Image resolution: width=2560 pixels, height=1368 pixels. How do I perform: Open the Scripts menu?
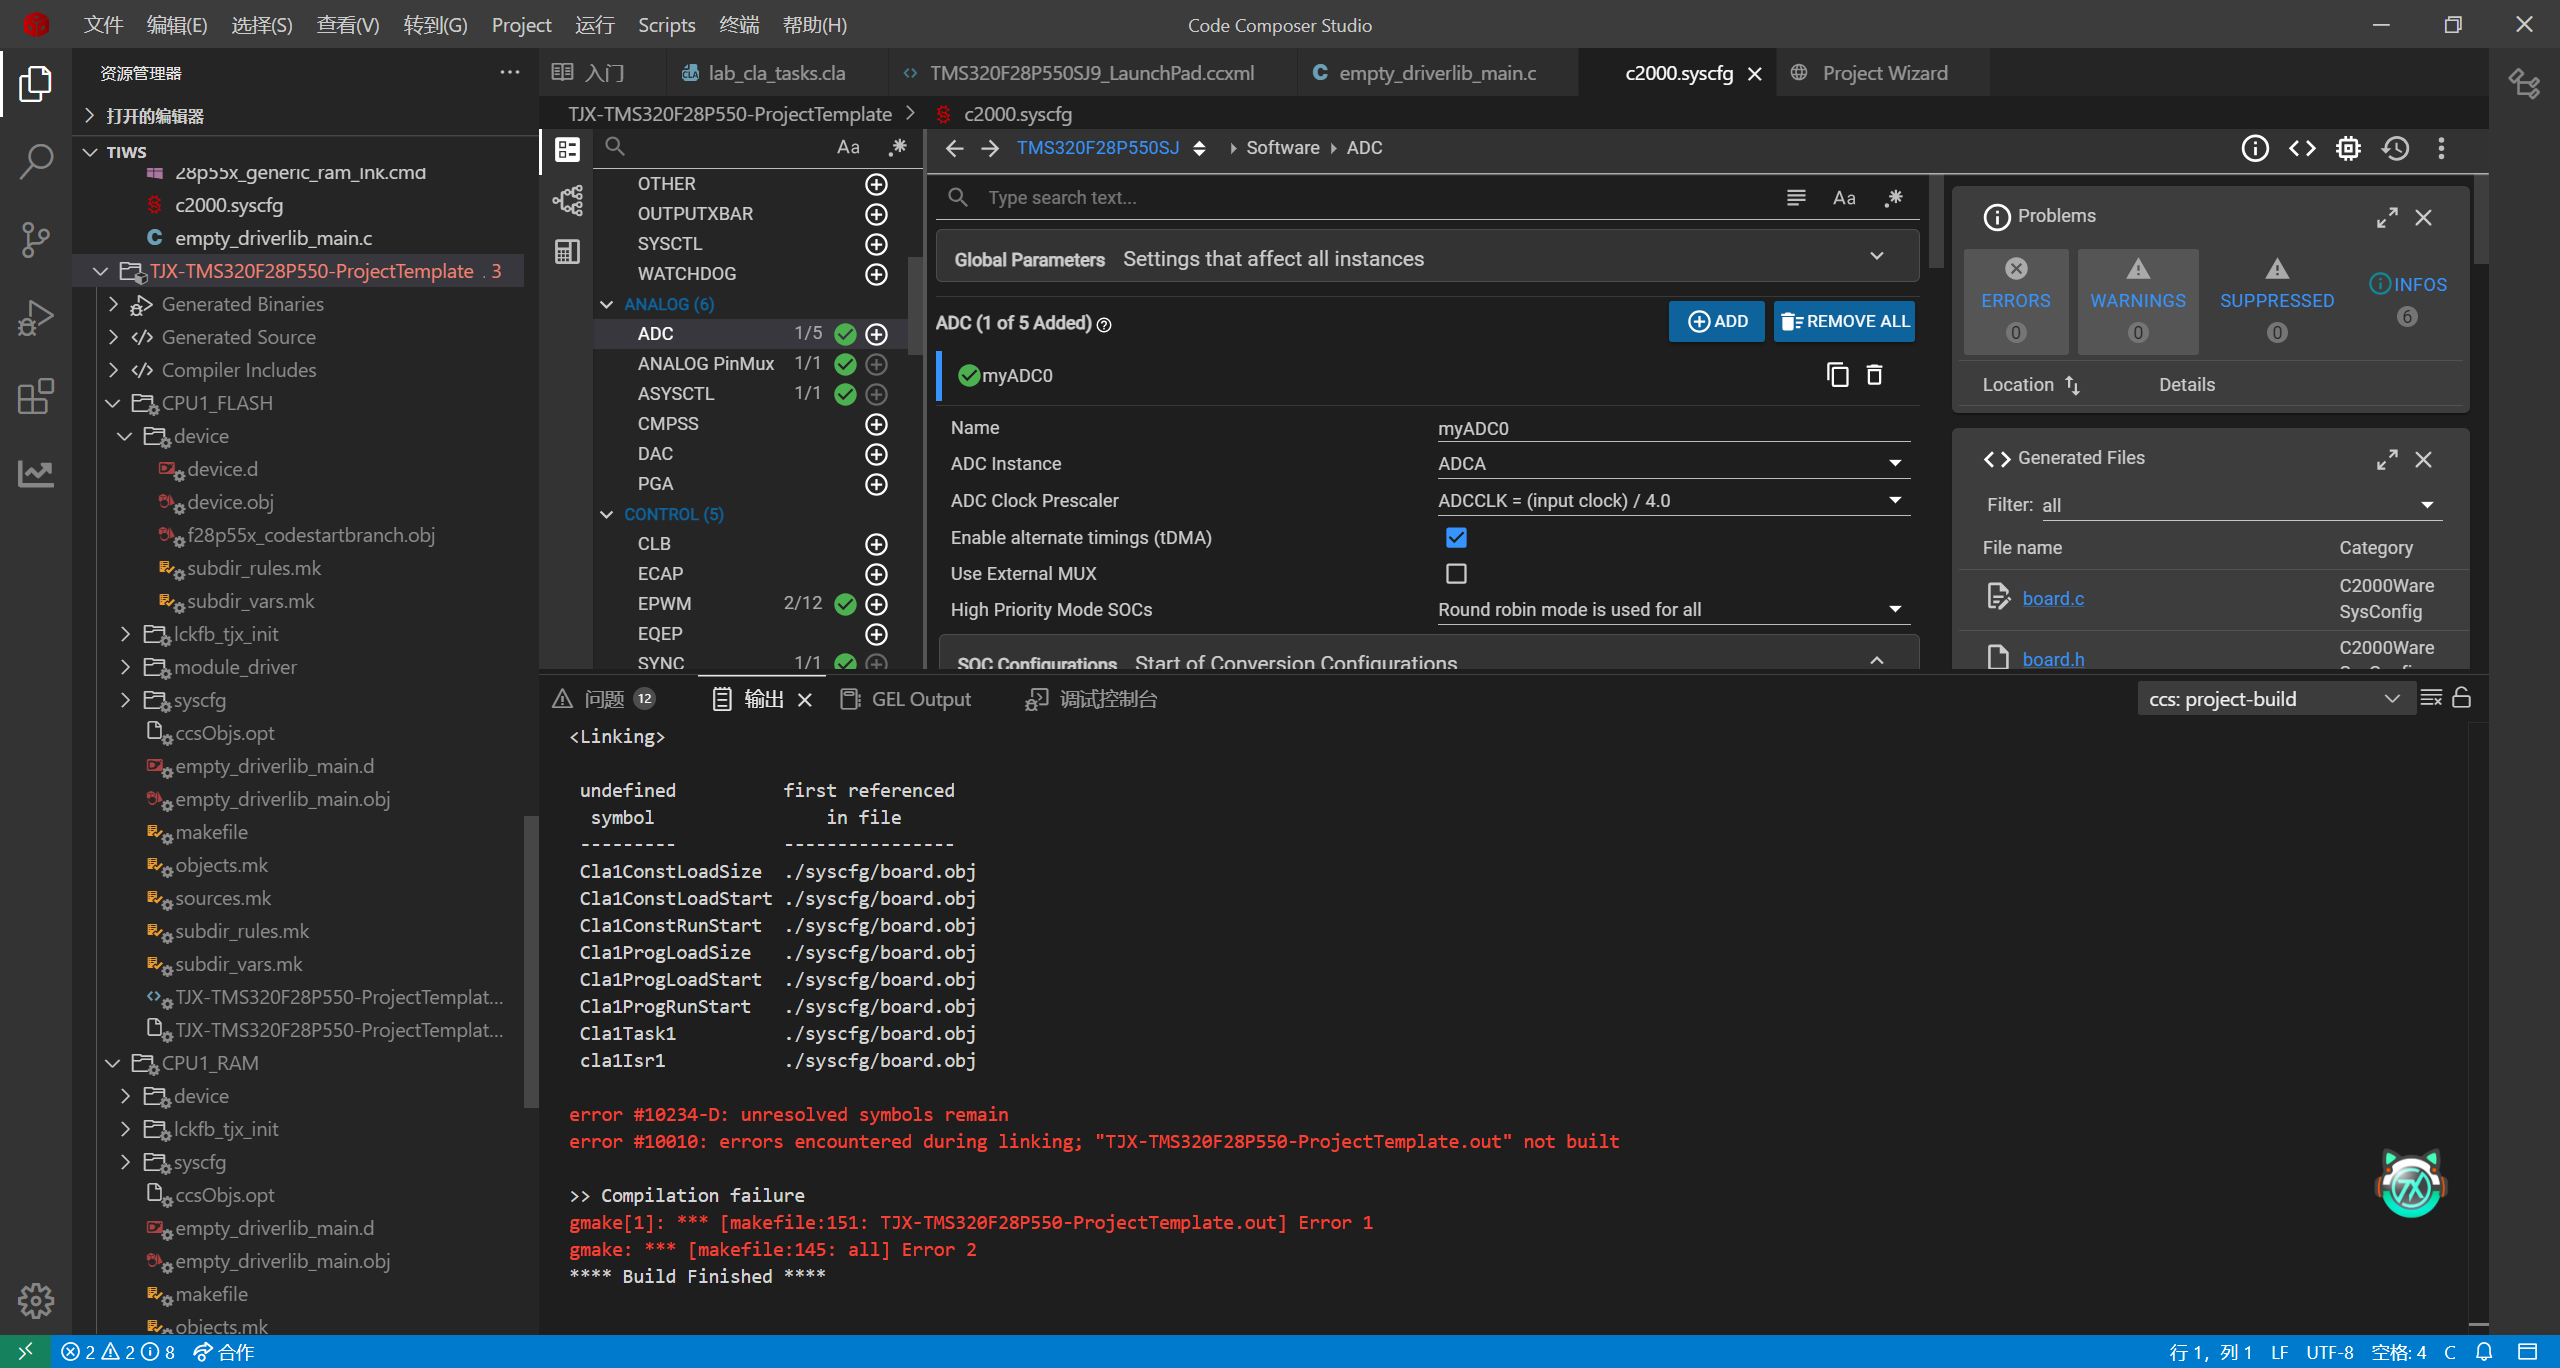click(x=666, y=25)
